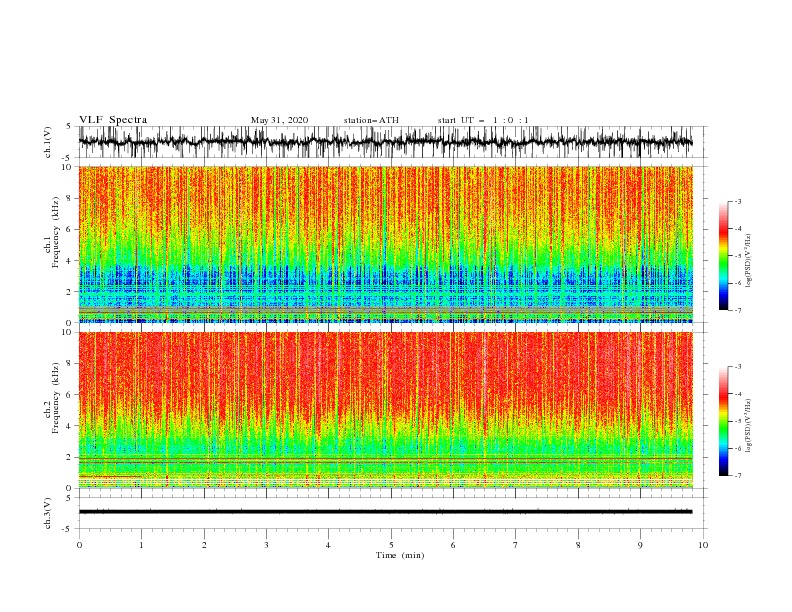Click the 'station=ATH' label
This screenshot has width=792, height=612.
pyautogui.click(x=371, y=120)
